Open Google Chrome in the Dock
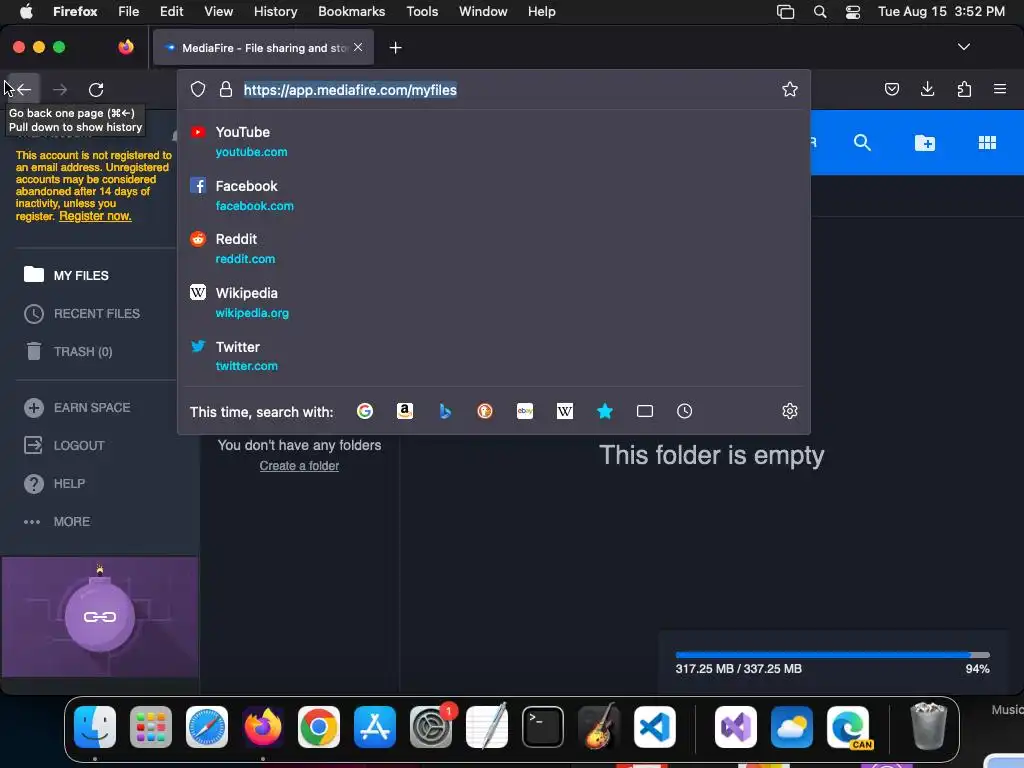Viewport: 1024px width, 768px height. (319, 727)
